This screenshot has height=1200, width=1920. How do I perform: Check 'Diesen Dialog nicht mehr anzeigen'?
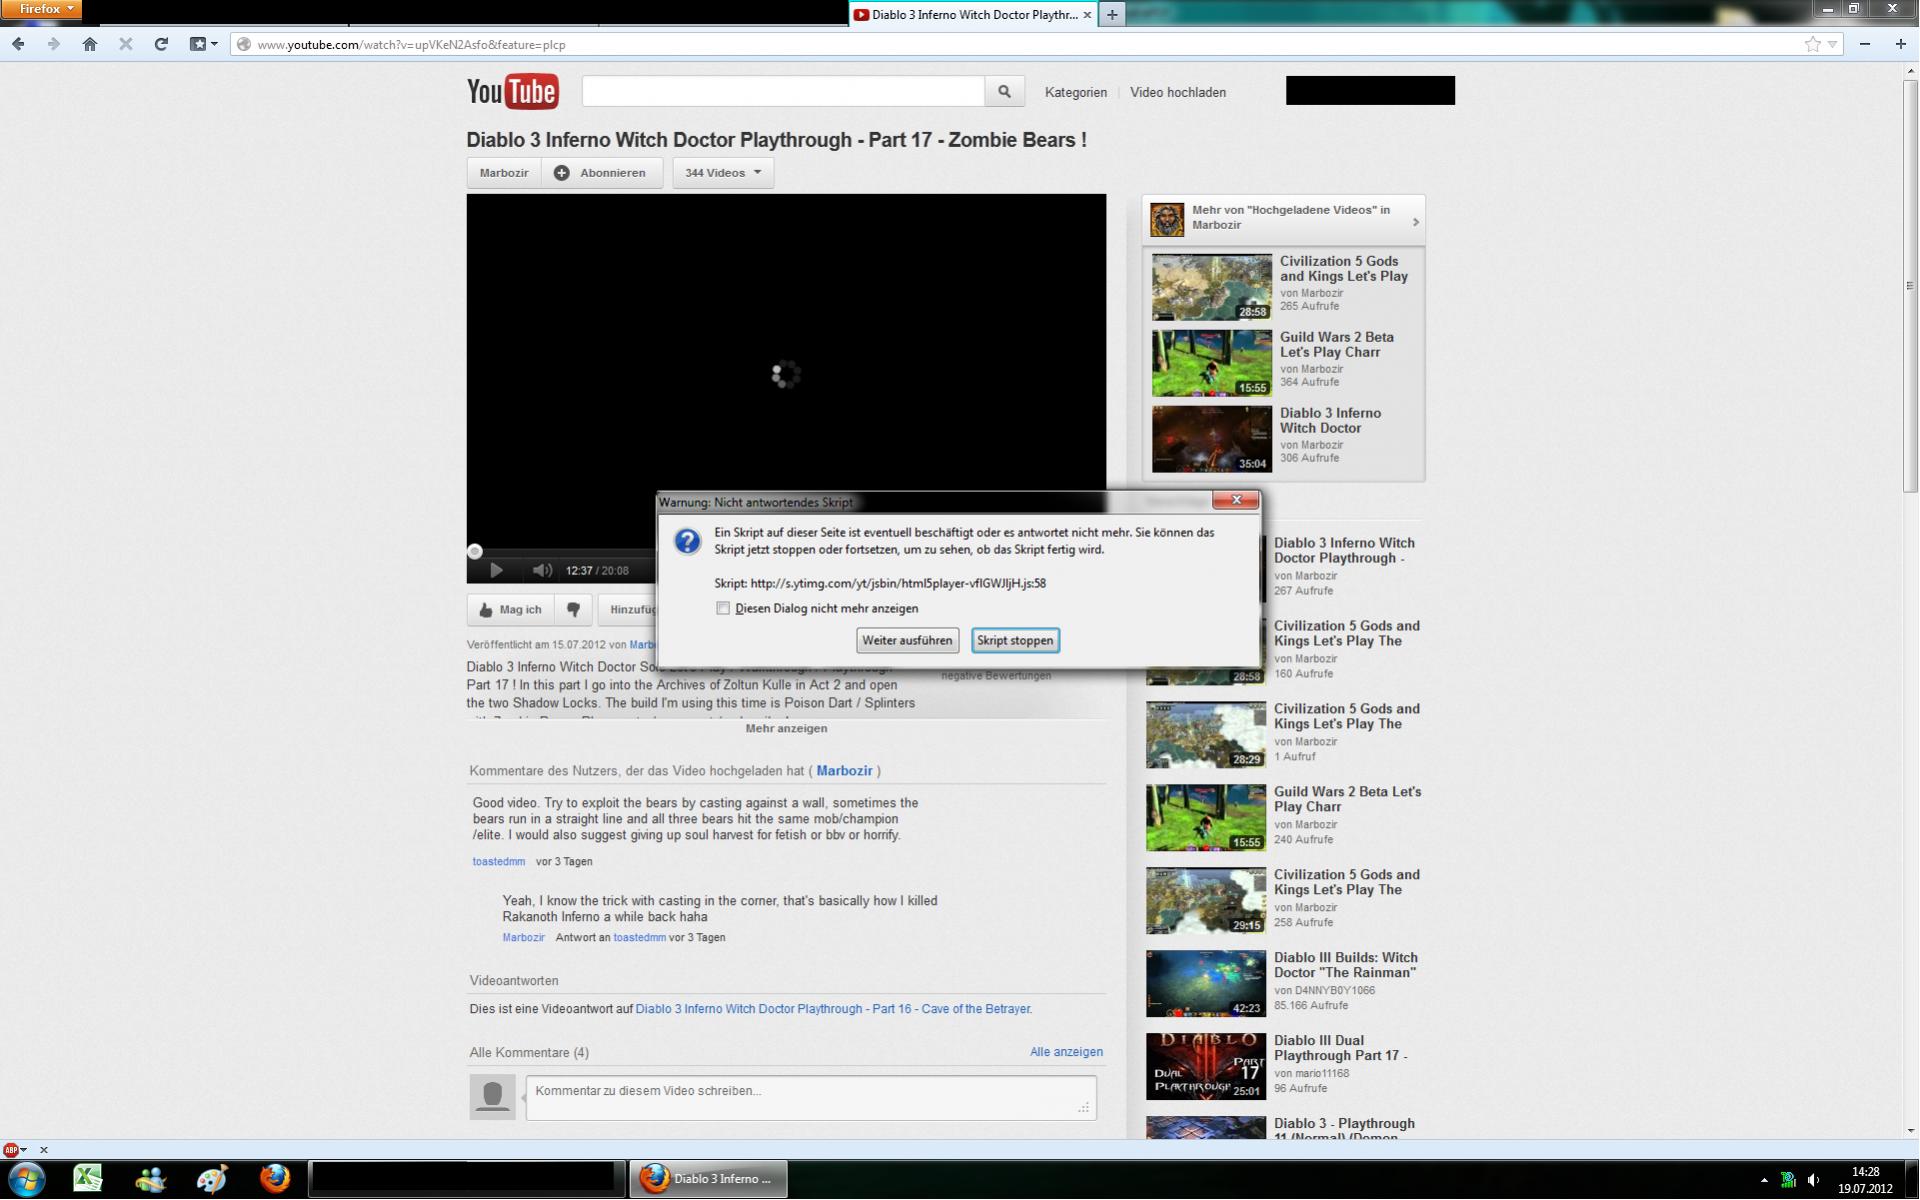click(723, 608)
